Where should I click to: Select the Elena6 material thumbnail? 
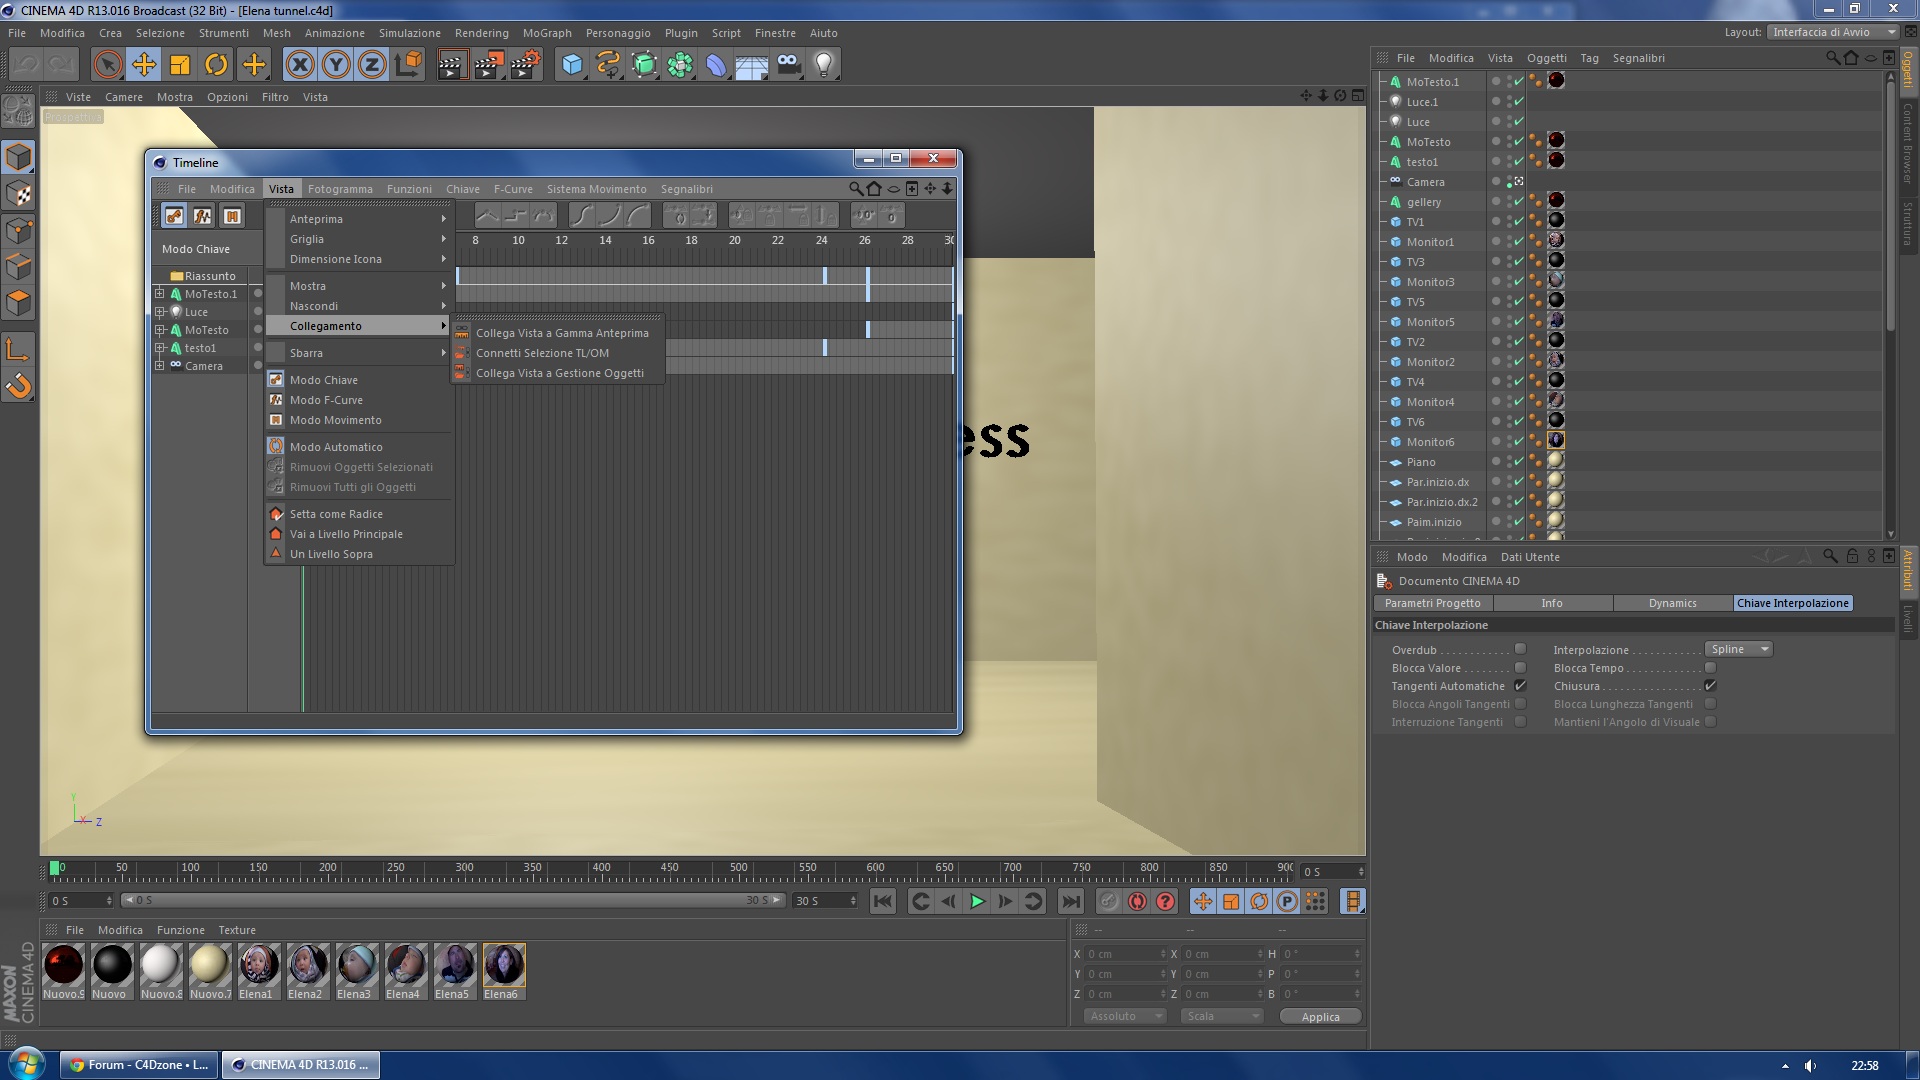[x=503, y=966]
